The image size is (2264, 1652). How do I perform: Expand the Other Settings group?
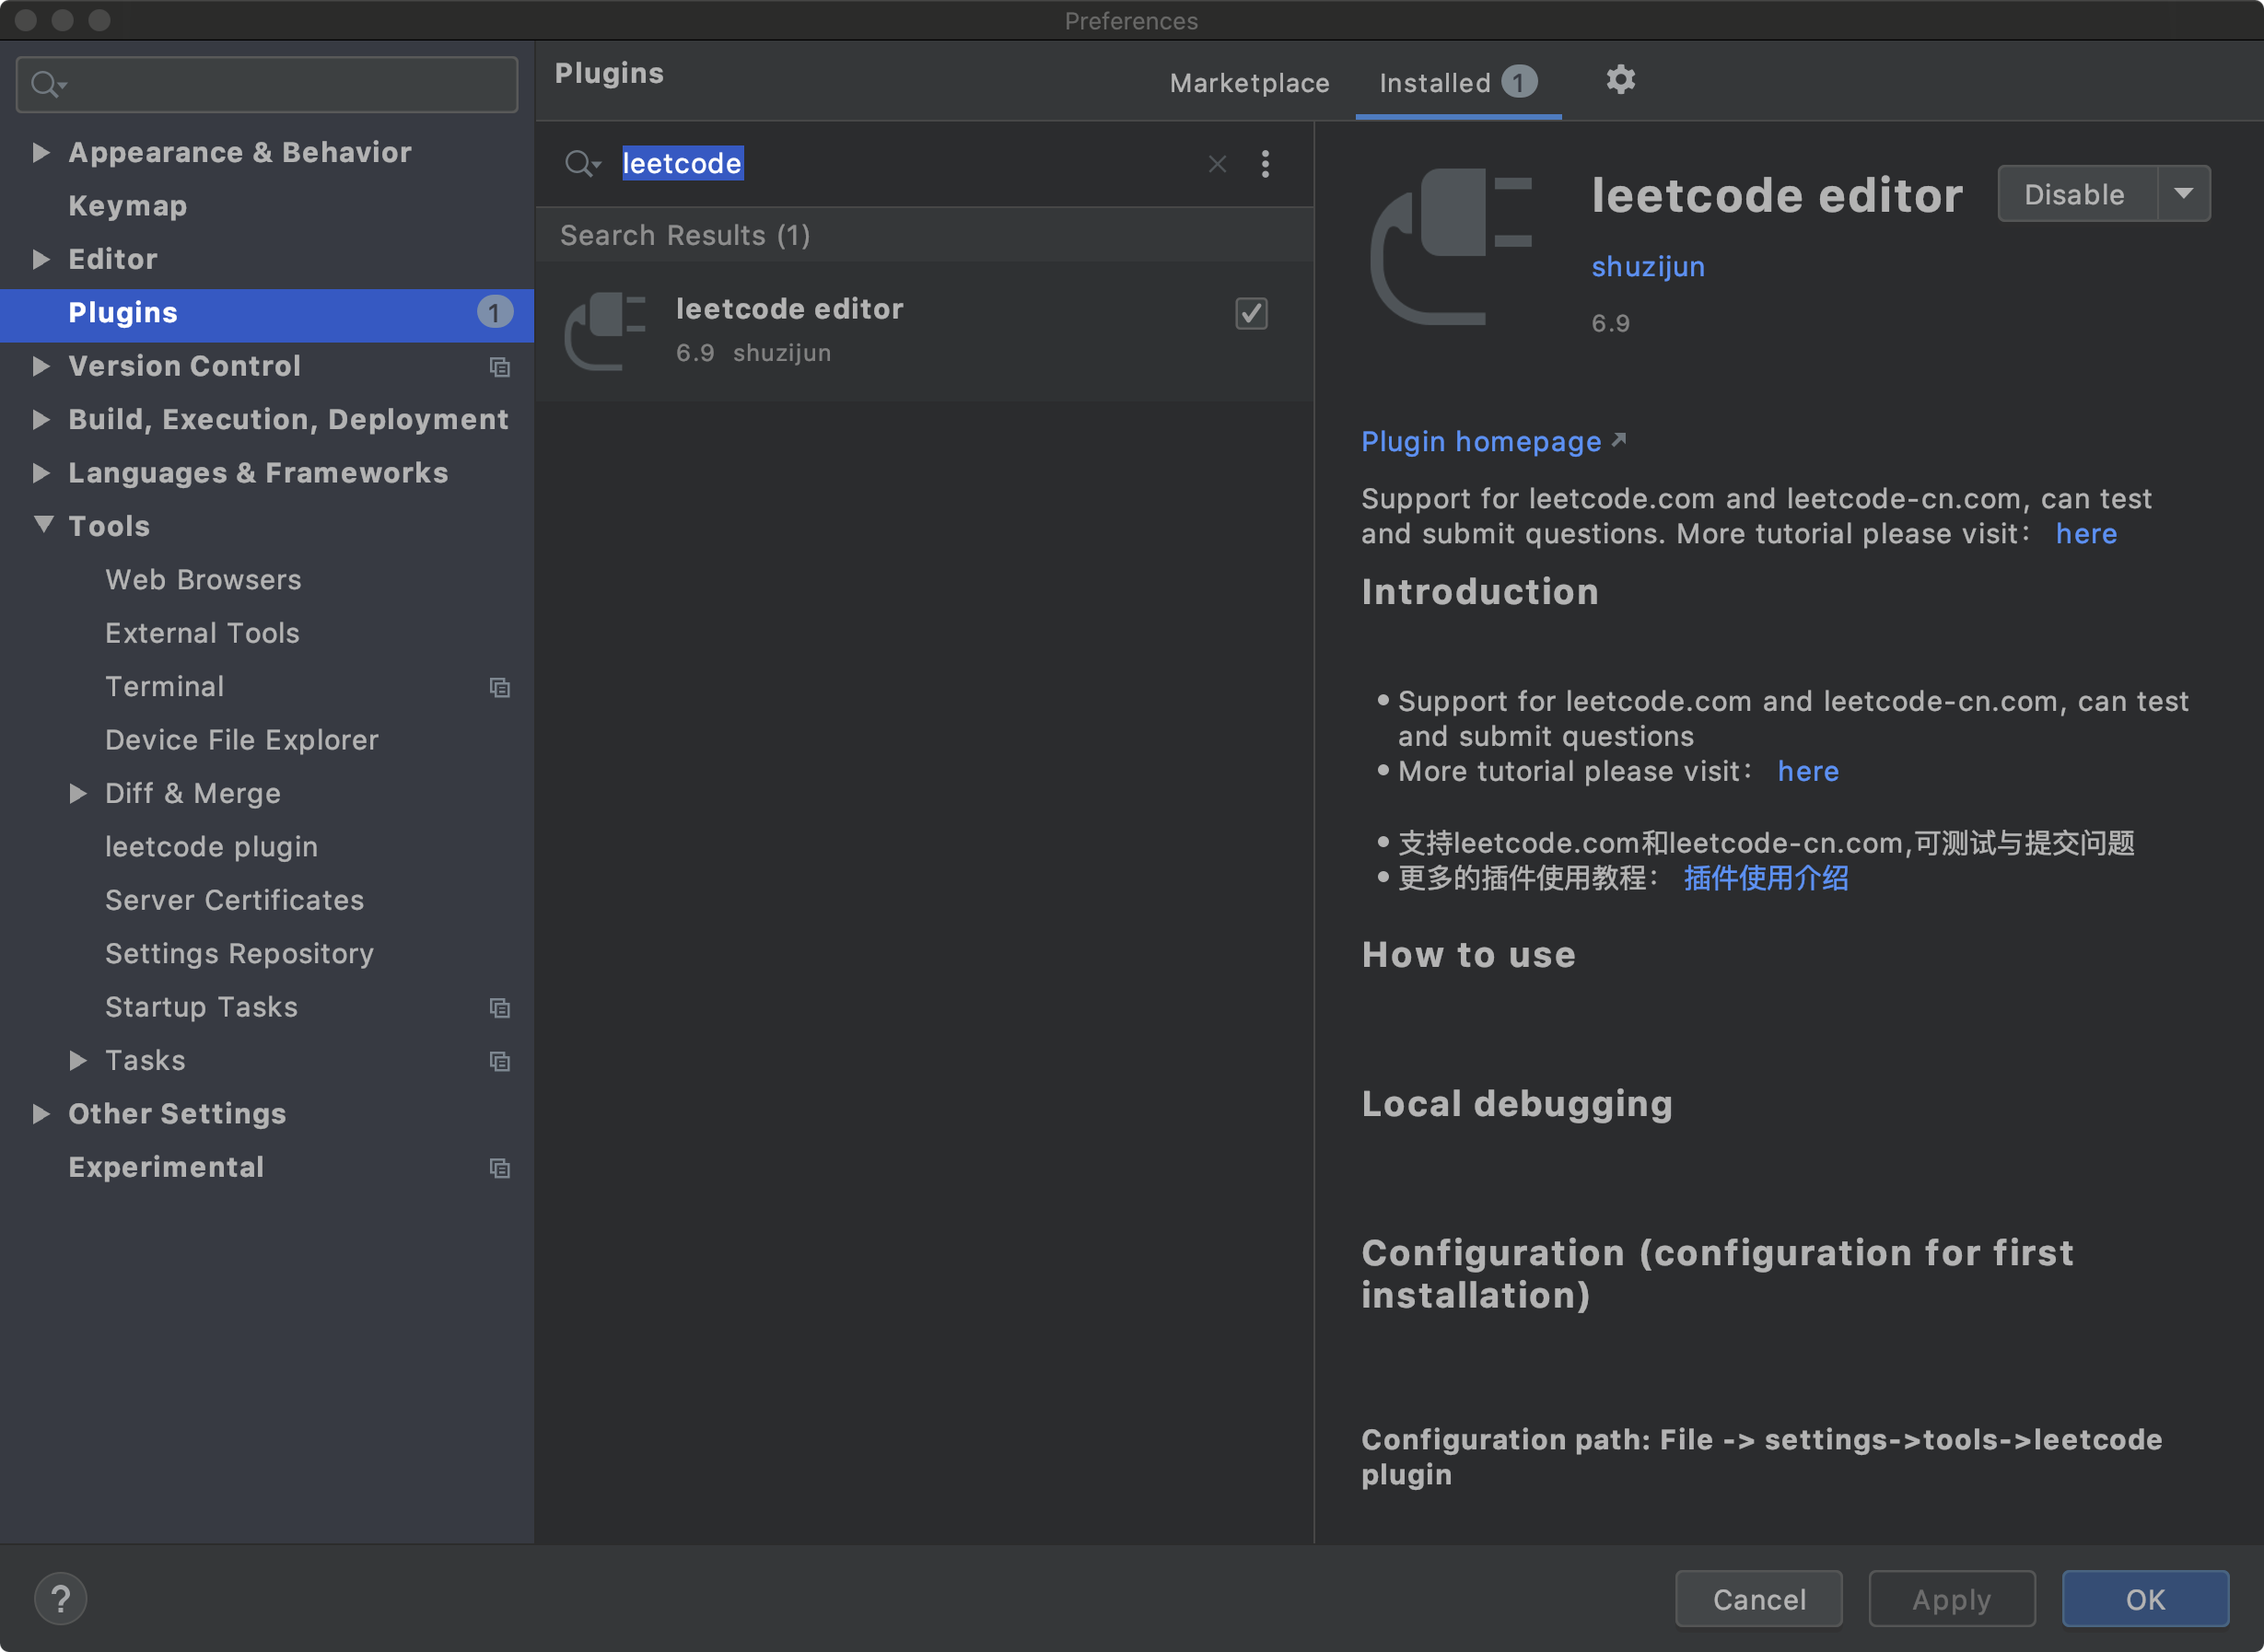point(41,1113)
